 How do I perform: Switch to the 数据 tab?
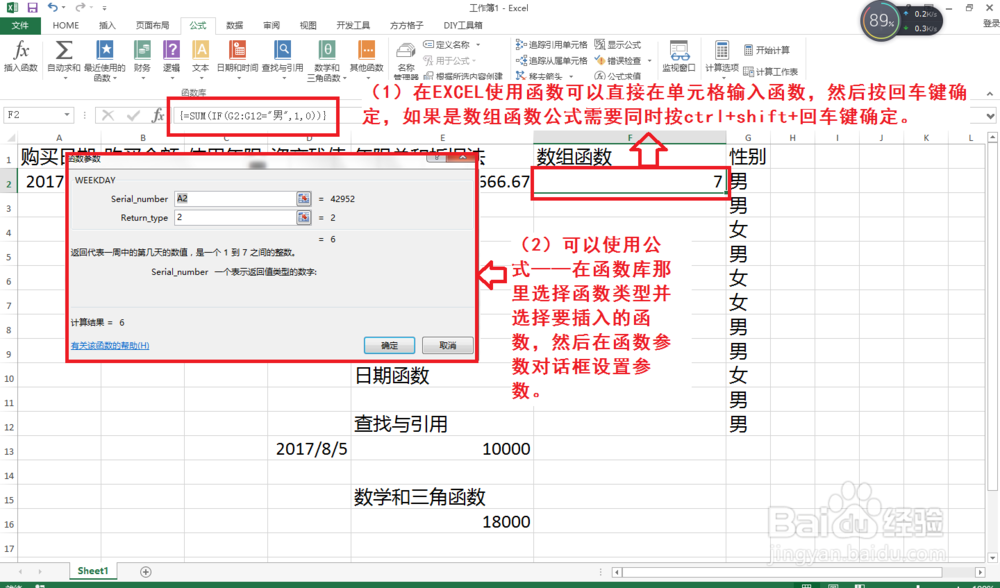click(235, 26)
